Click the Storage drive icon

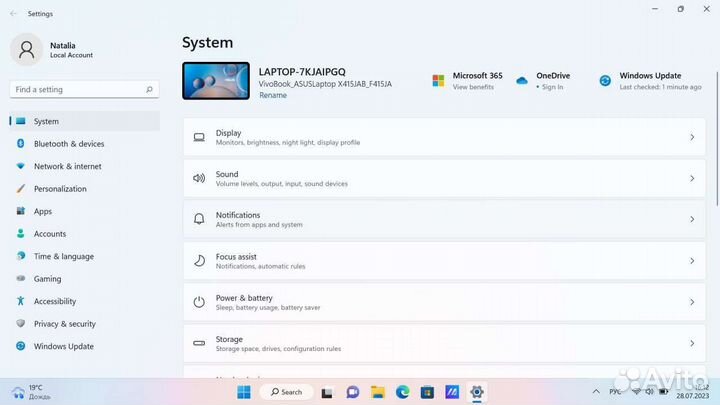coord(199,343)
